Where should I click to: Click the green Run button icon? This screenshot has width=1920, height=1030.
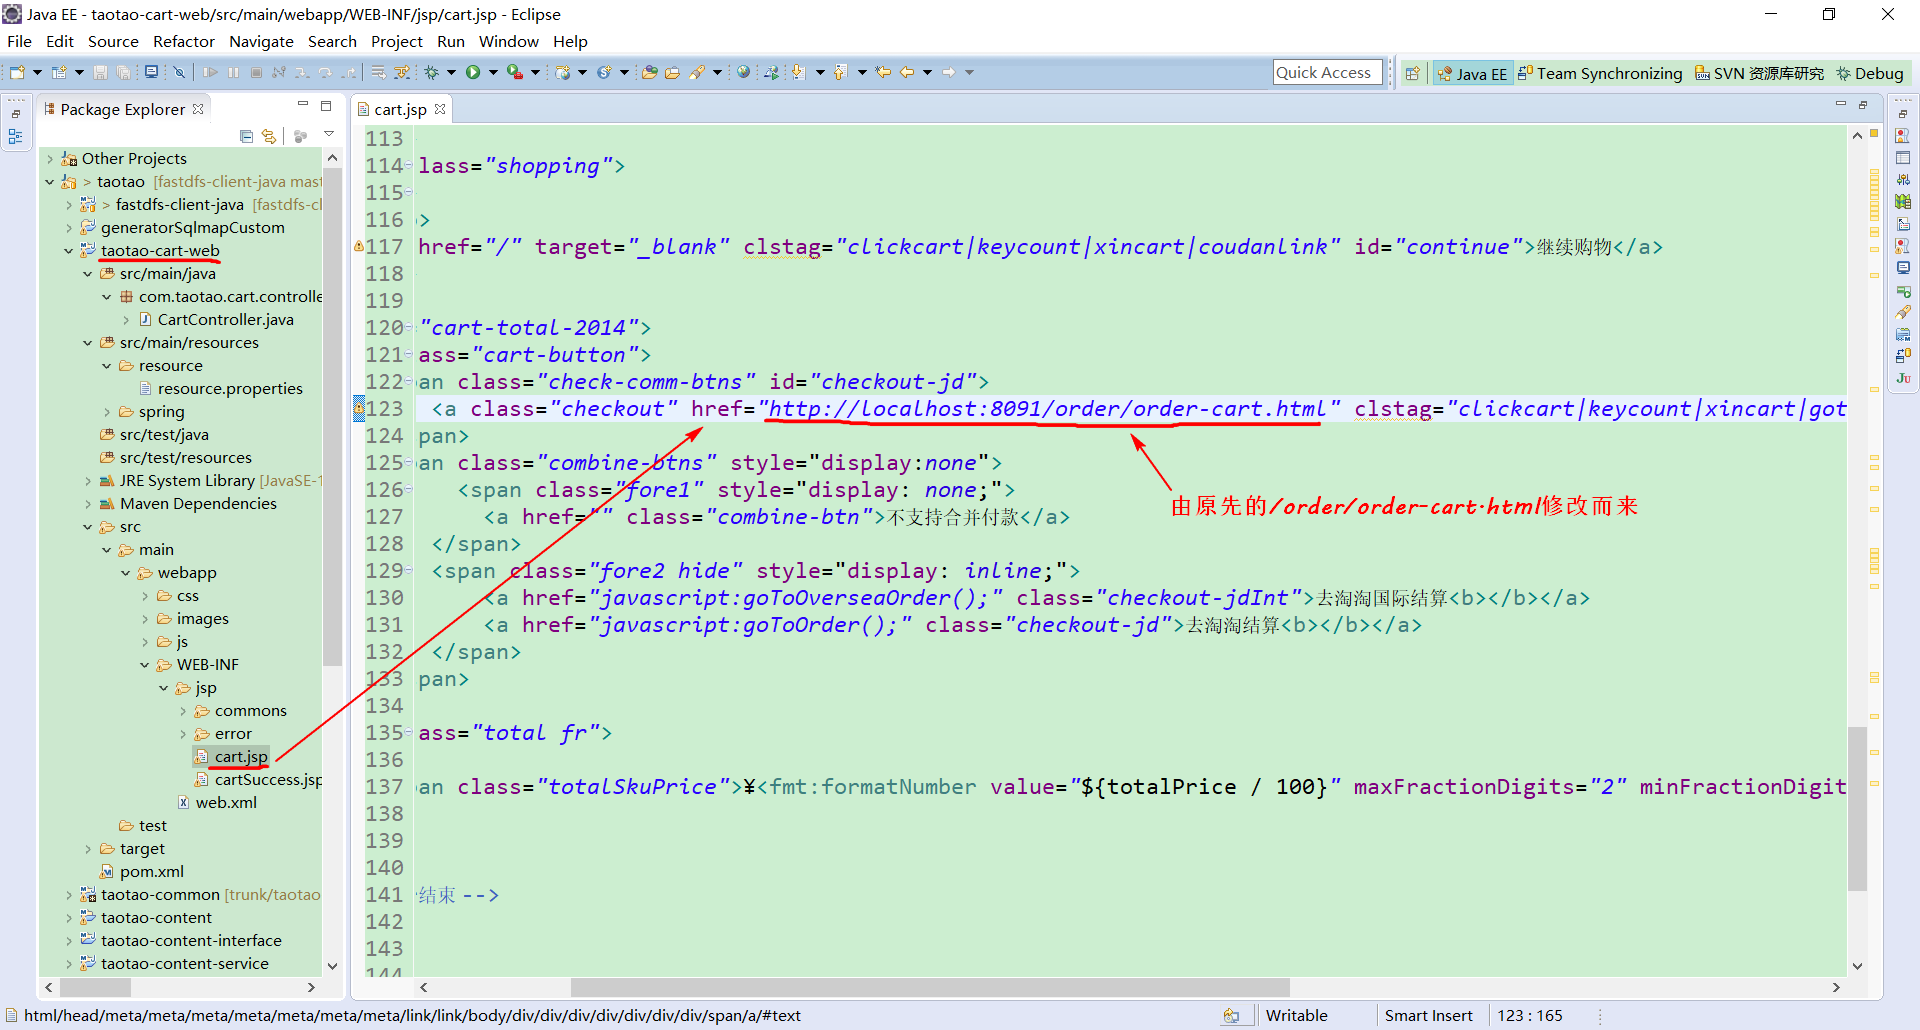473,72
